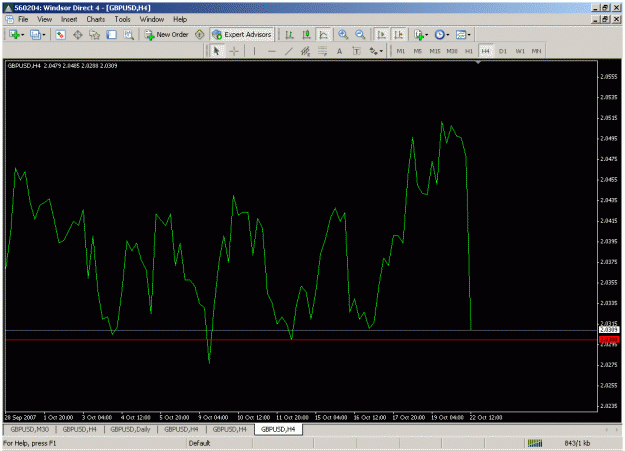Viewport: 625px width, 451px height.
Task: Click the connection status bars indicator
Action: click(x=535, y=443)
